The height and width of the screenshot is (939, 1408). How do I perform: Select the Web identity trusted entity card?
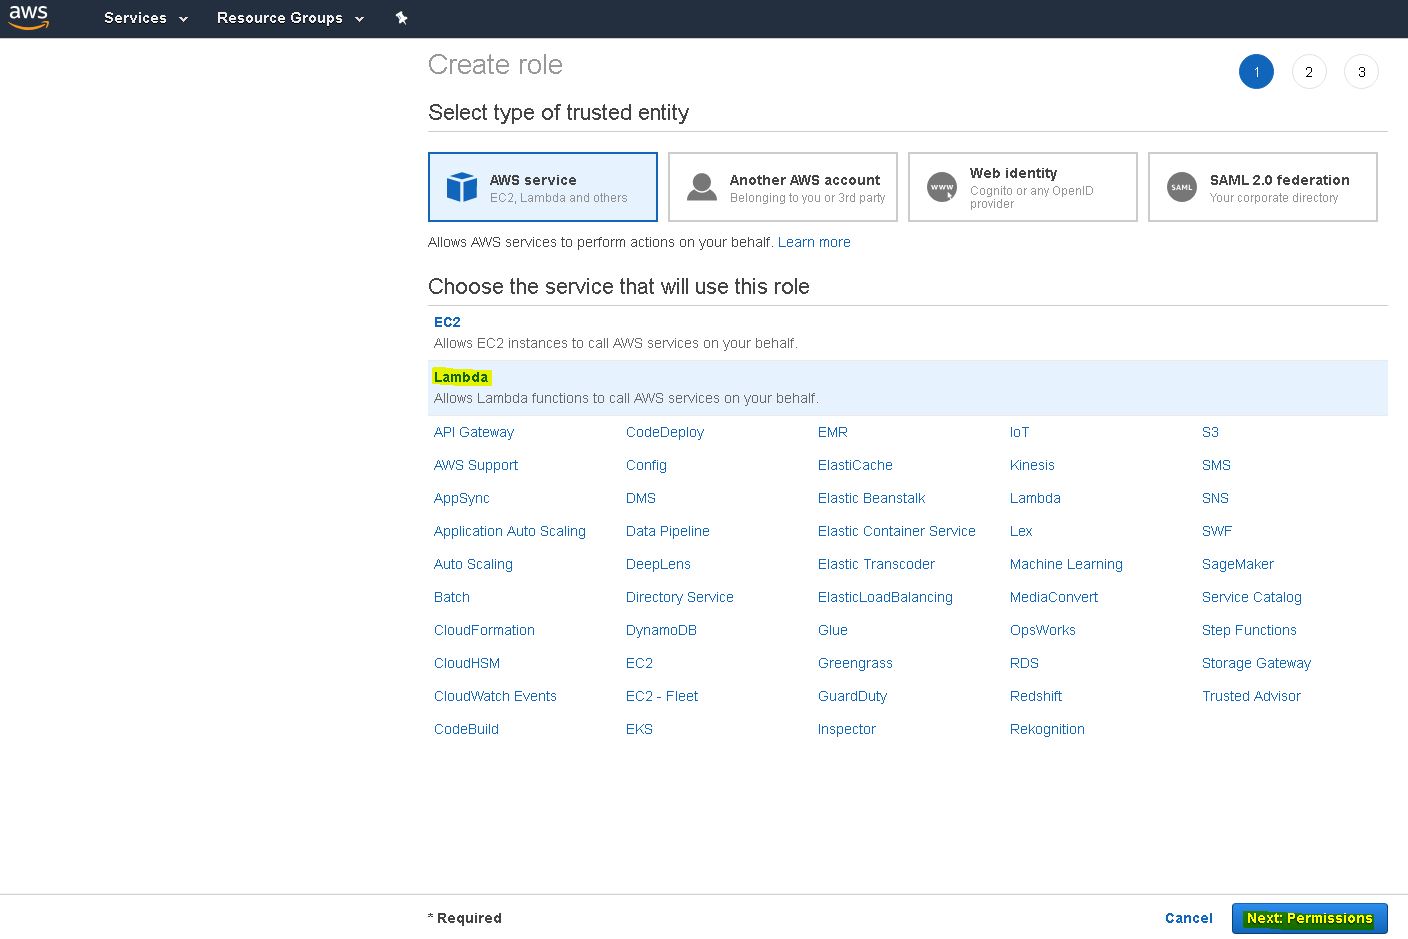[x=1022, y=187]
